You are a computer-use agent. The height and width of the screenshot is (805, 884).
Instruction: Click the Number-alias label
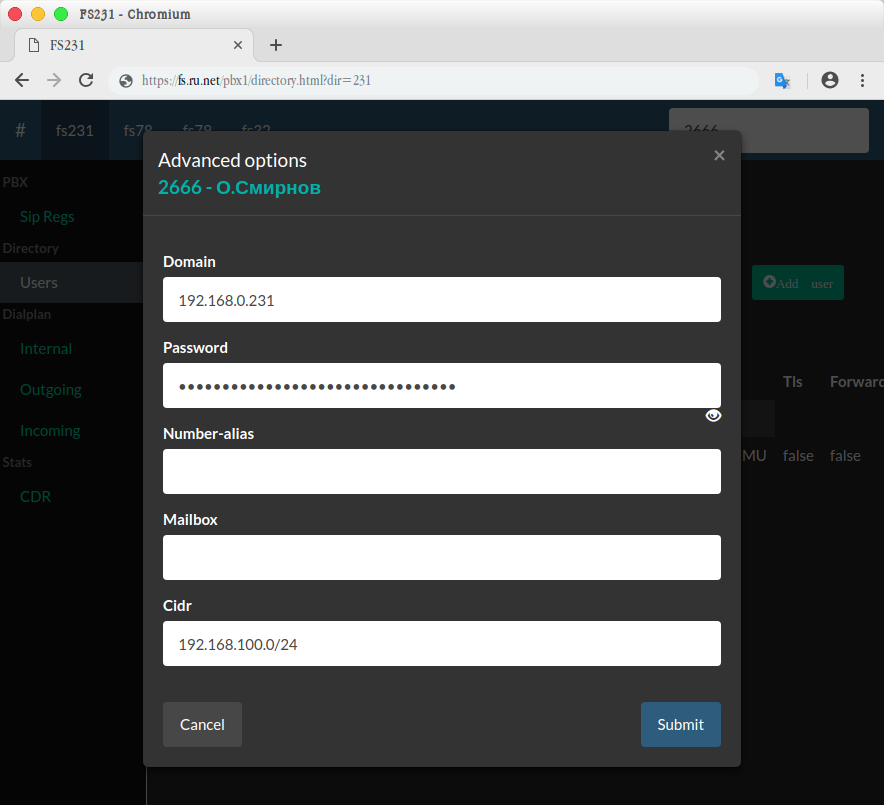tap(209, 434)
